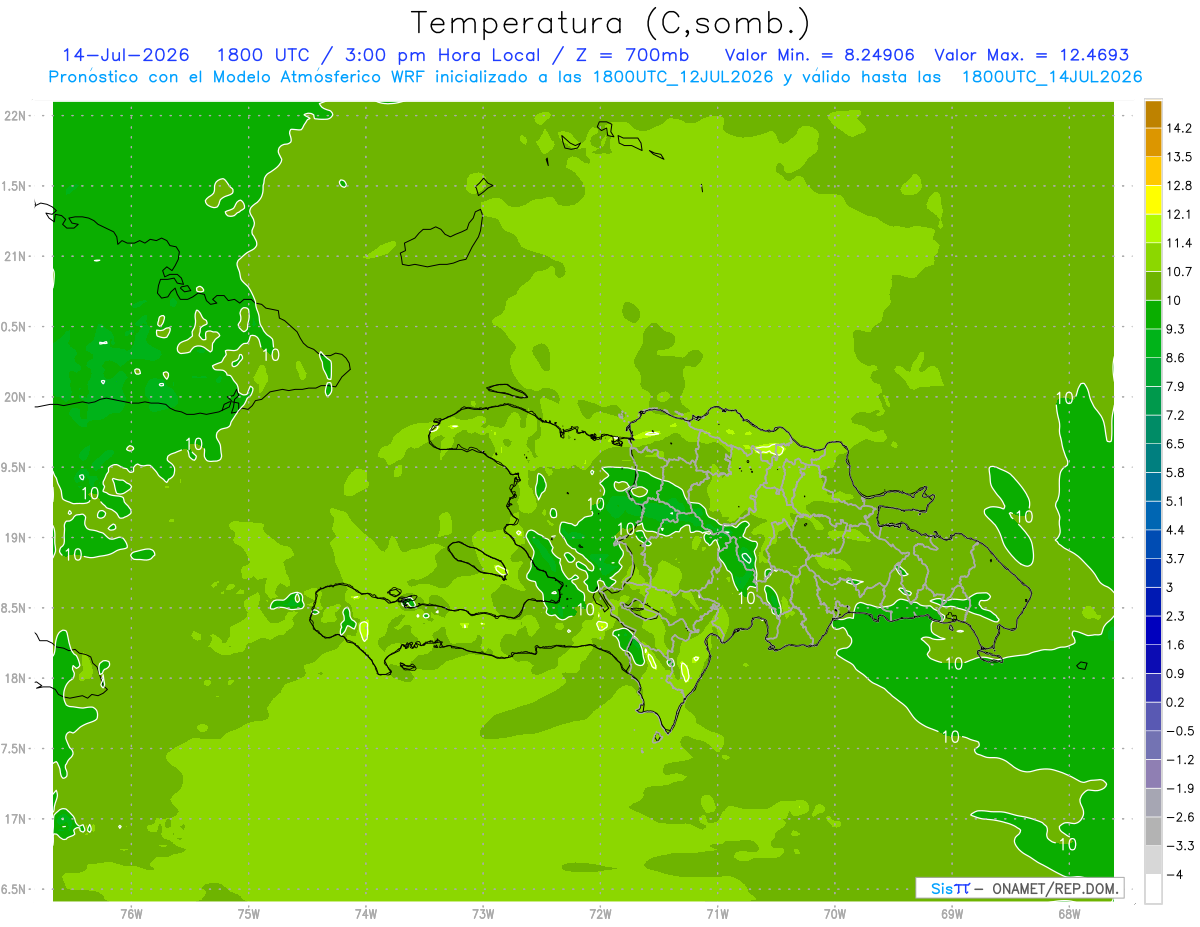Click the yellow swatch between 12.1 and 12.8
Viewport: 1200px width, 927px height.
pyautogui.click(x=1153, y=200)
